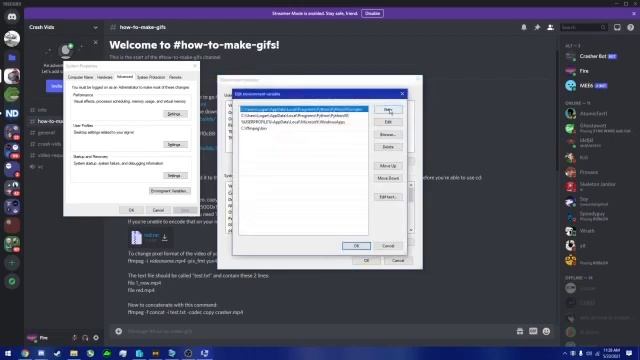Expand Crash Vids server dropdown menu

tap(95, 27)
